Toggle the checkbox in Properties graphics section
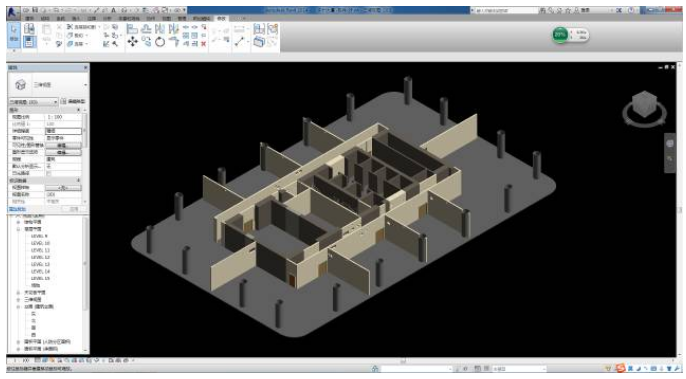This screenshot has width=686, height=379. click(x=49, y=174)
